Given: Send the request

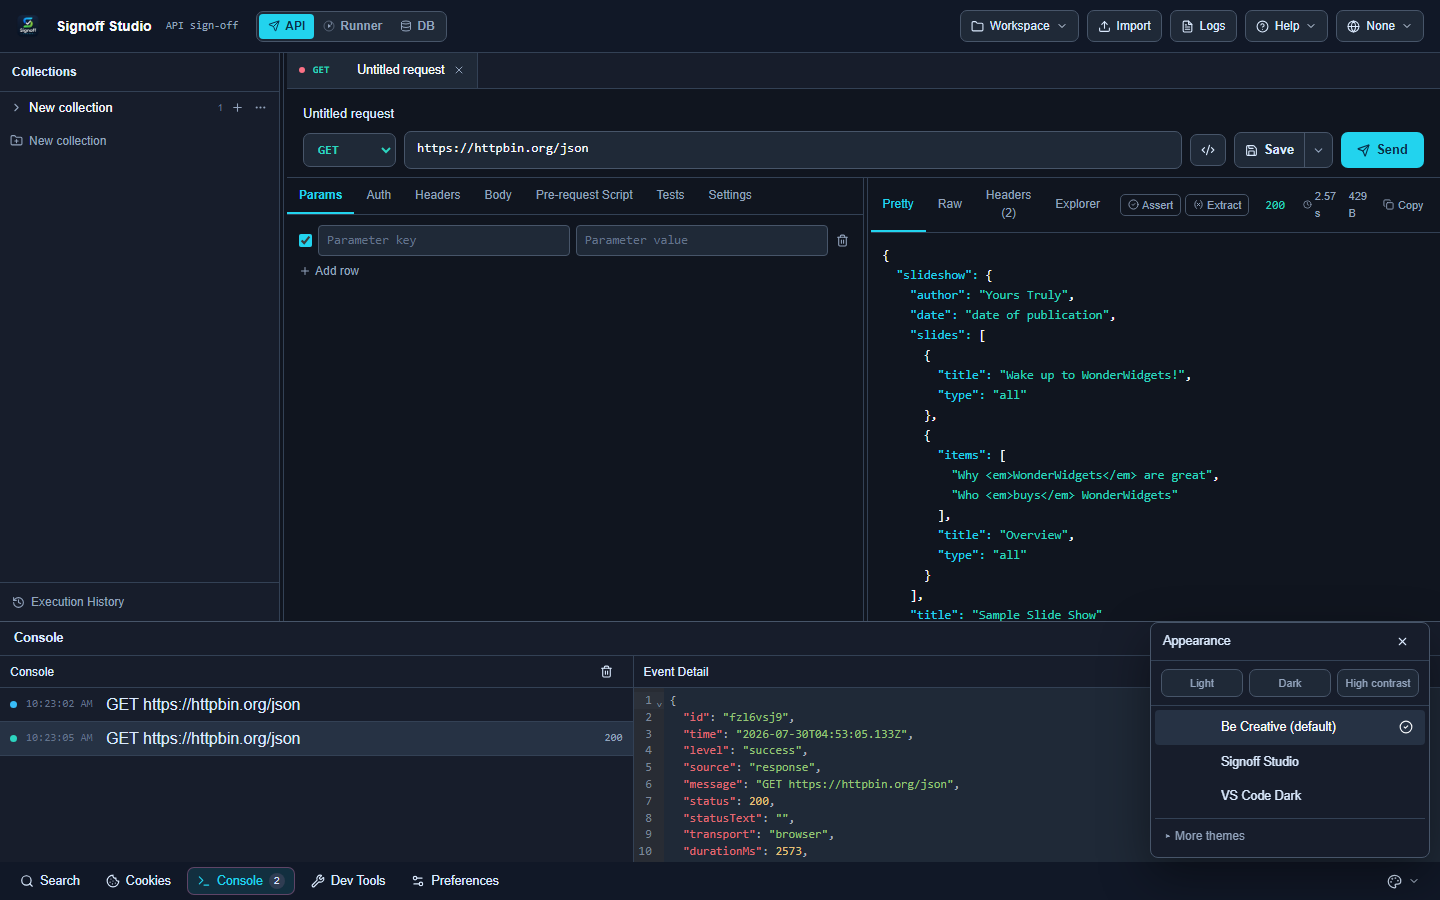Looking at the screenshot, I should pos(1382,150).
